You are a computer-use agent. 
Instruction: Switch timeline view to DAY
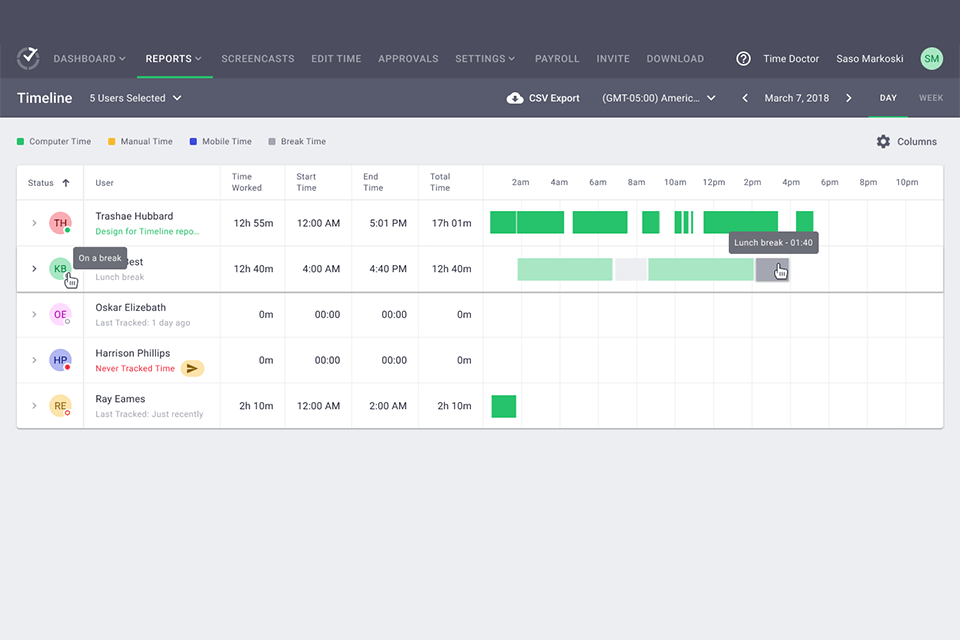[887, 98]
